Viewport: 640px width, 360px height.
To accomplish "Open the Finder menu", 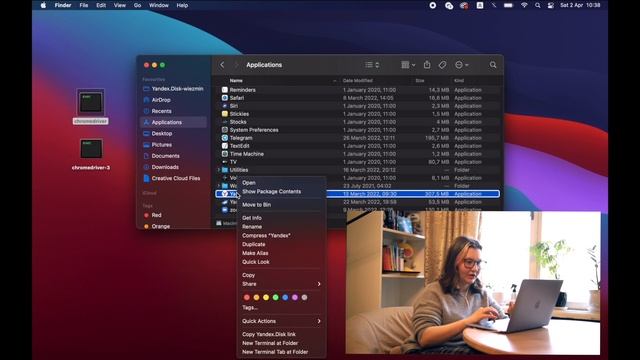I will (63, 5).
